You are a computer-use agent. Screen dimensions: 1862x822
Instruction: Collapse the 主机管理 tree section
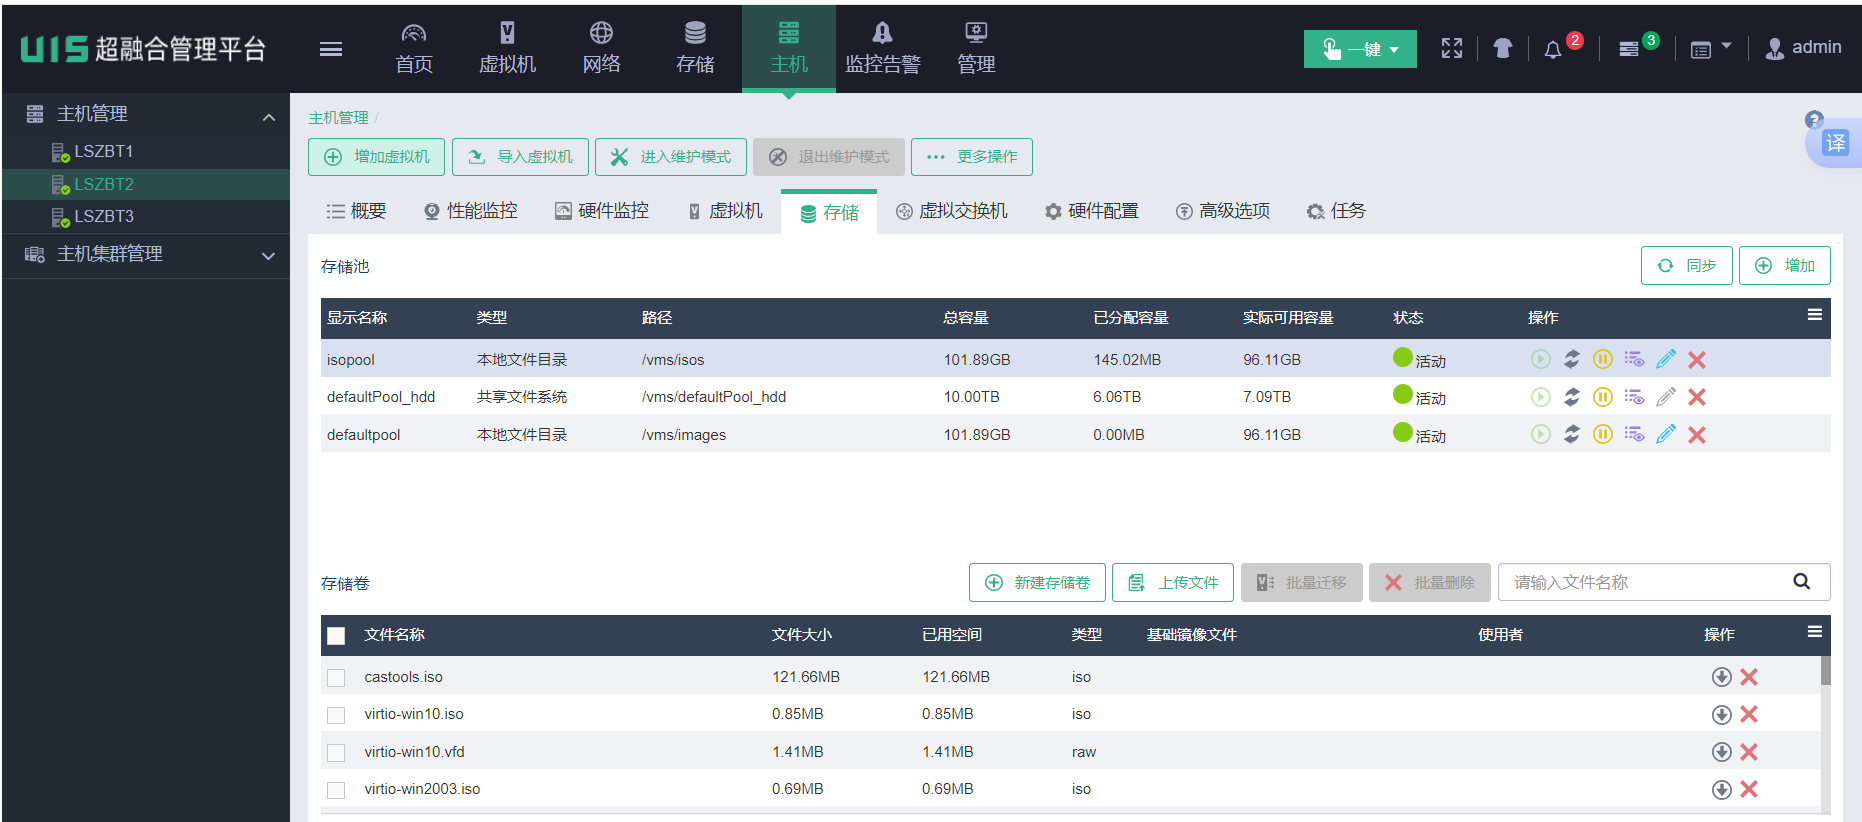coord(268,117)
